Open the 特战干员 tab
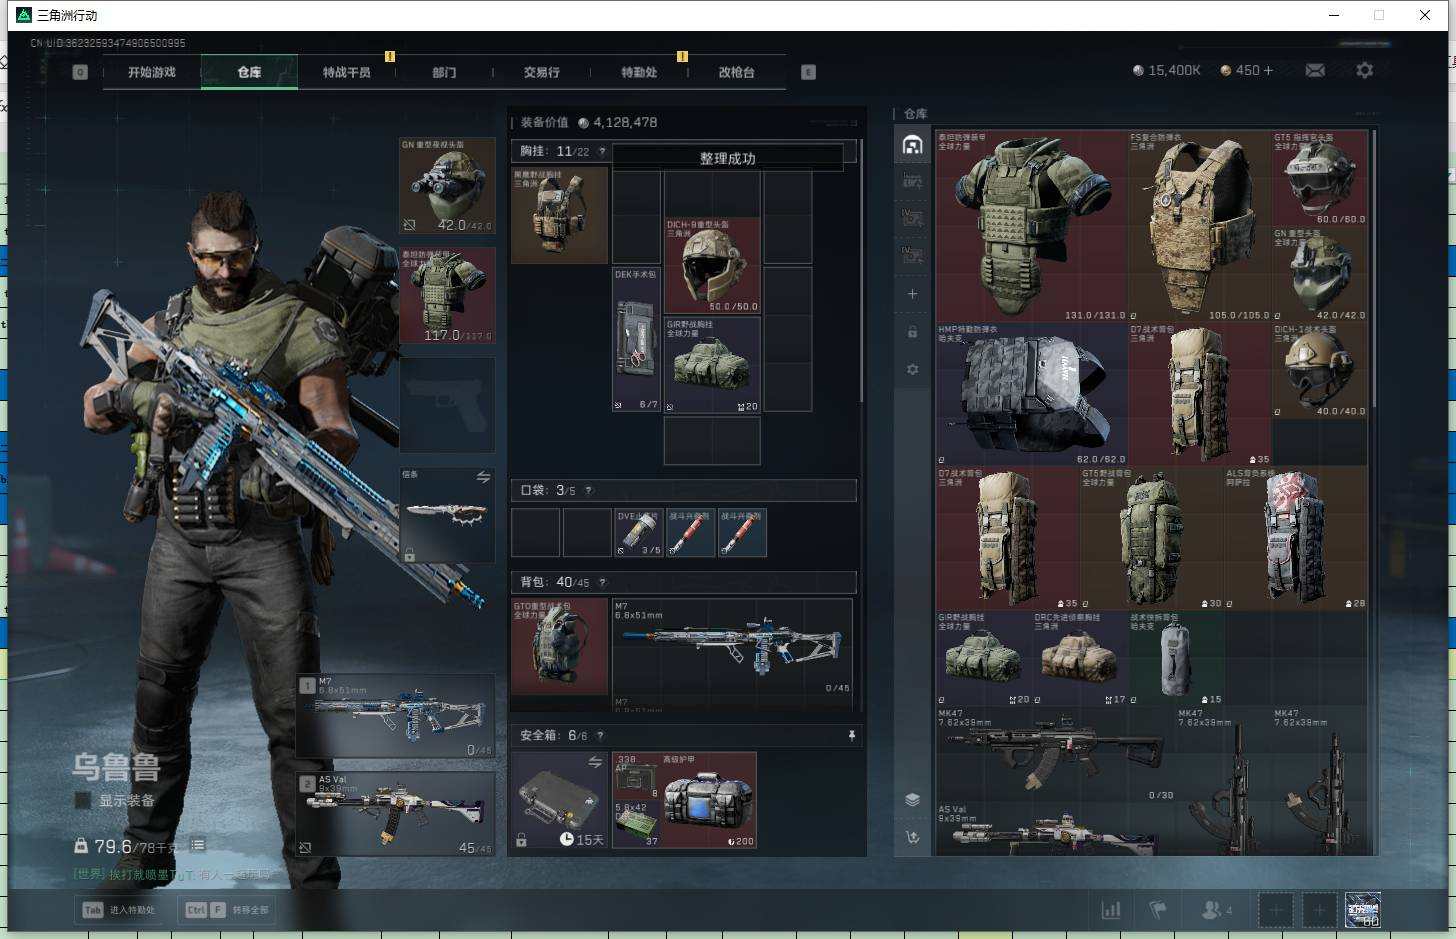The width and height of the screenshot is (1456, 939). click(x=346, y=72)
